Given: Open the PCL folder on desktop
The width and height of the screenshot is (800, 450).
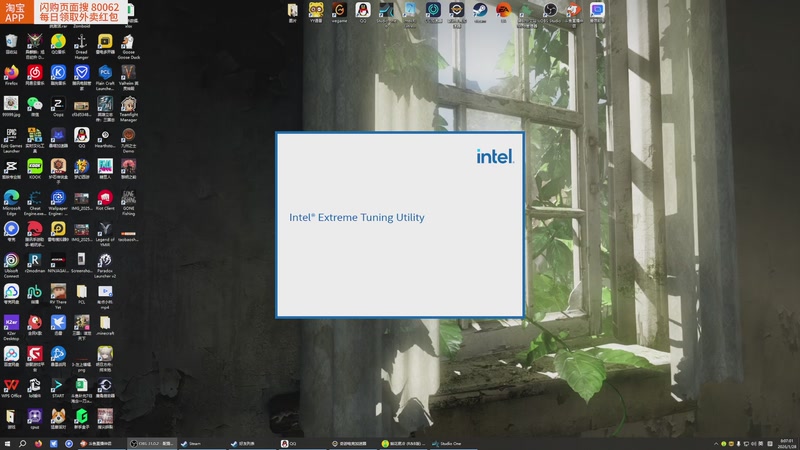Looking at the screenshot, I should pyautogui.click(x=82, y=293).
